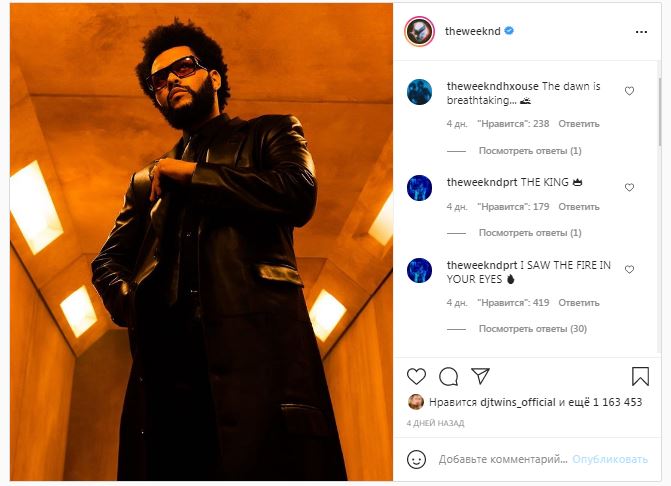Expand replies under theweekndhxouse comment
This screenshot has width=671, height=486.
tap(530, 151)
